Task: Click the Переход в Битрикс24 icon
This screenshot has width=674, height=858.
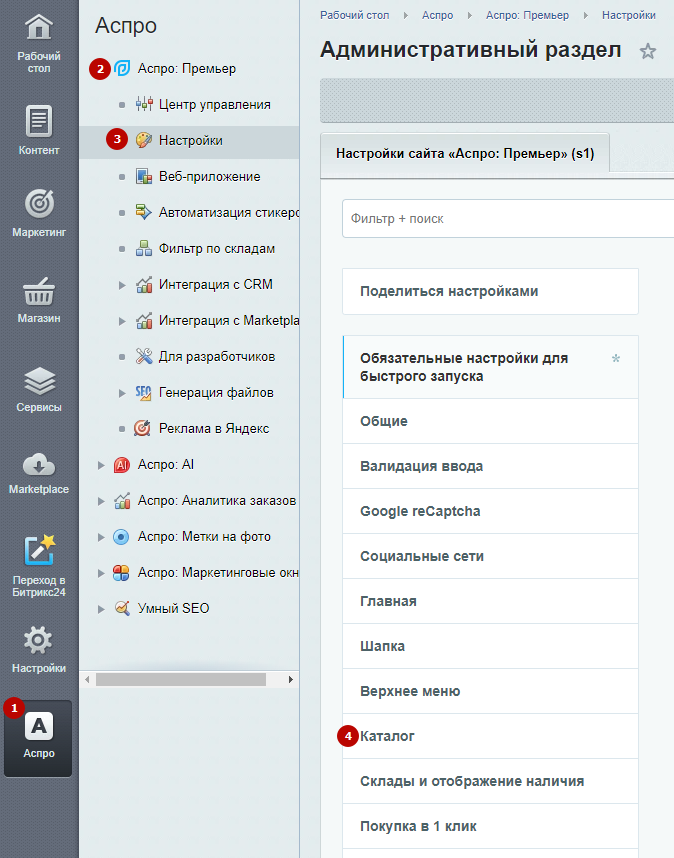Action: (x=39, y=550)
